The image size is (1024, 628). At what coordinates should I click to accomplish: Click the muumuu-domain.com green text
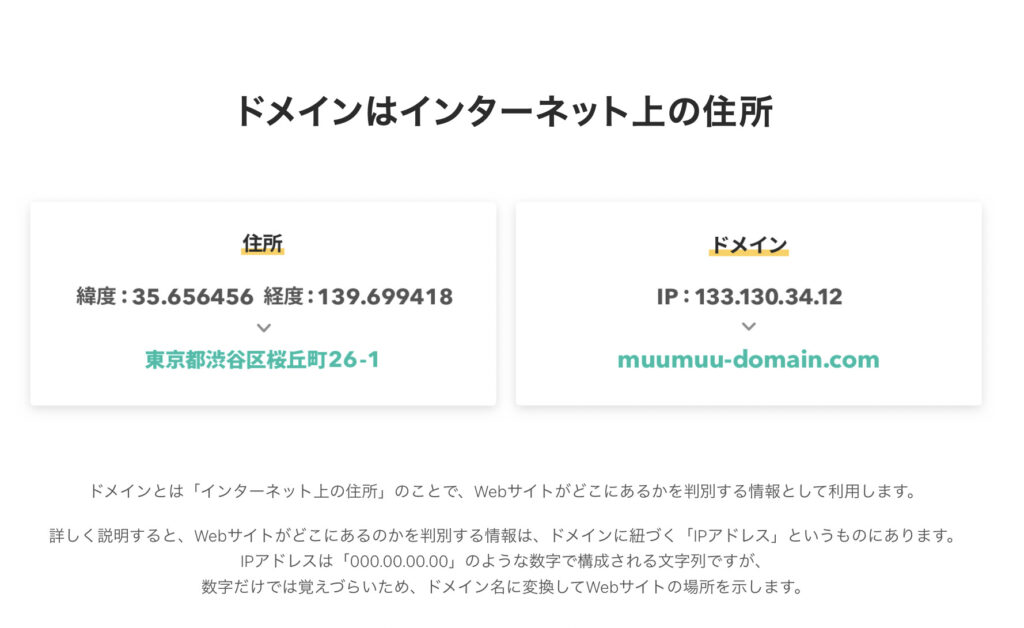(748, 360)
